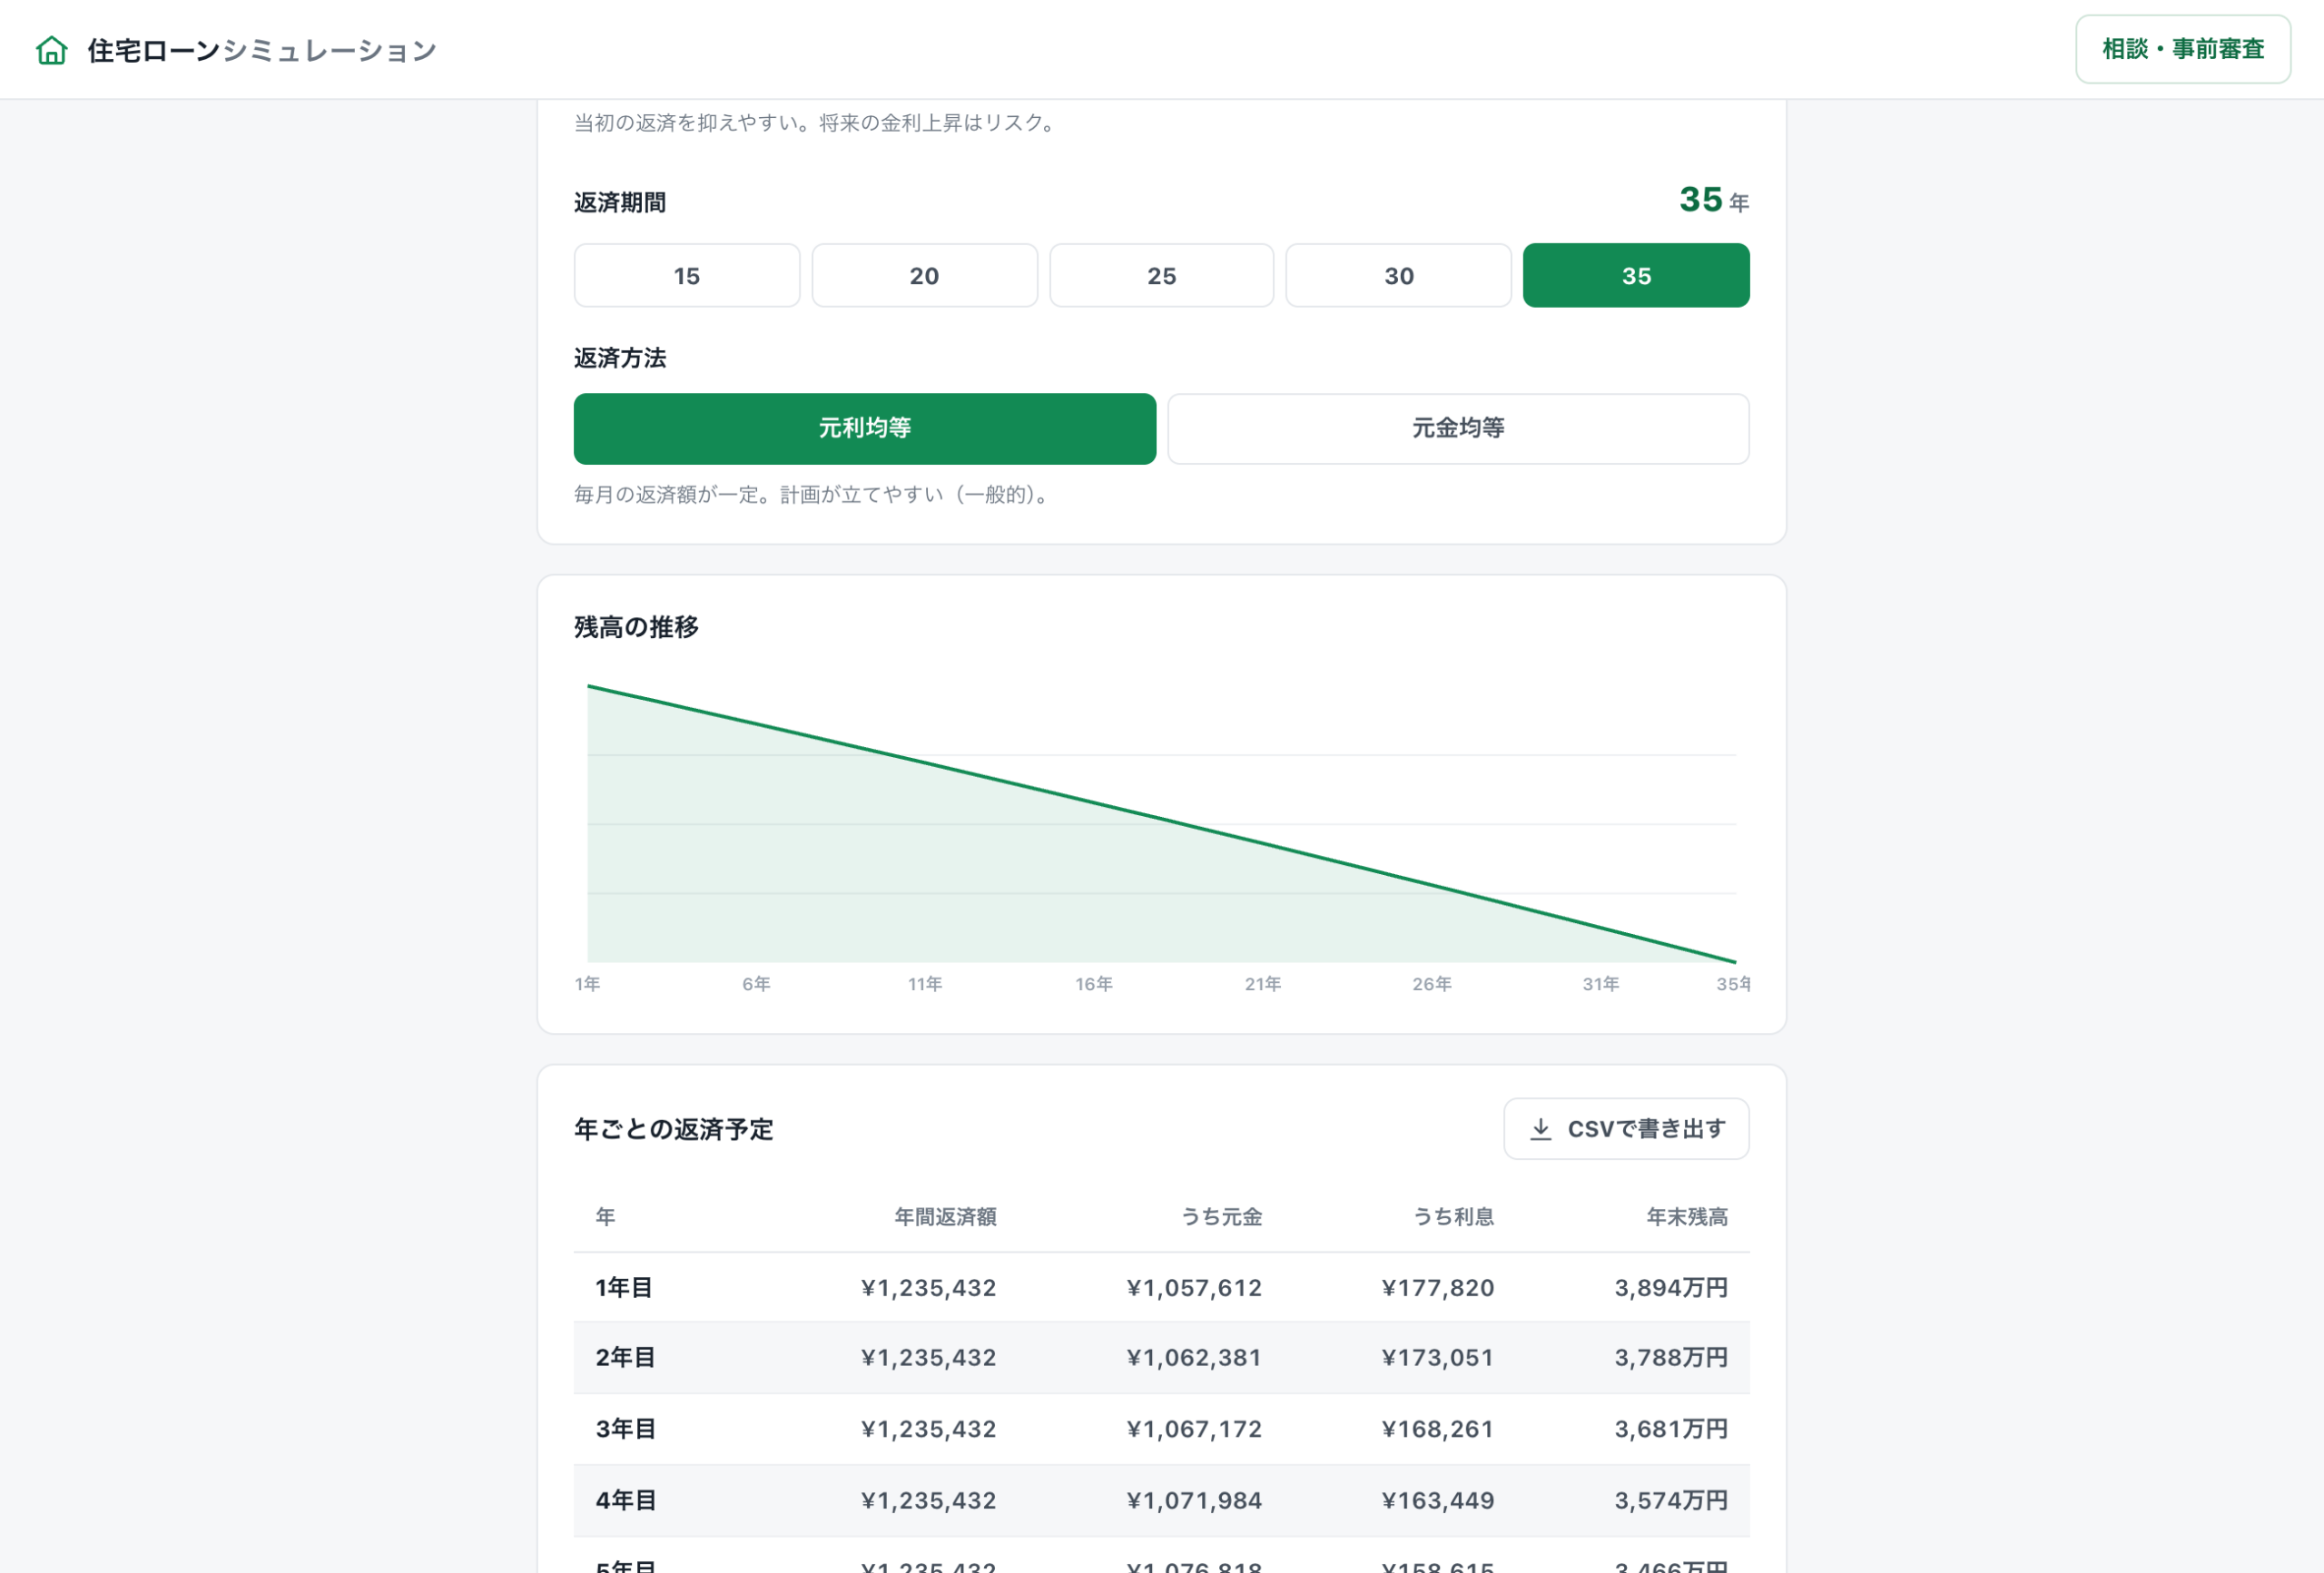Click the 1年 axis label on chart
2324x1573 pixels.
pyautogui.click(x=587, y=985)
